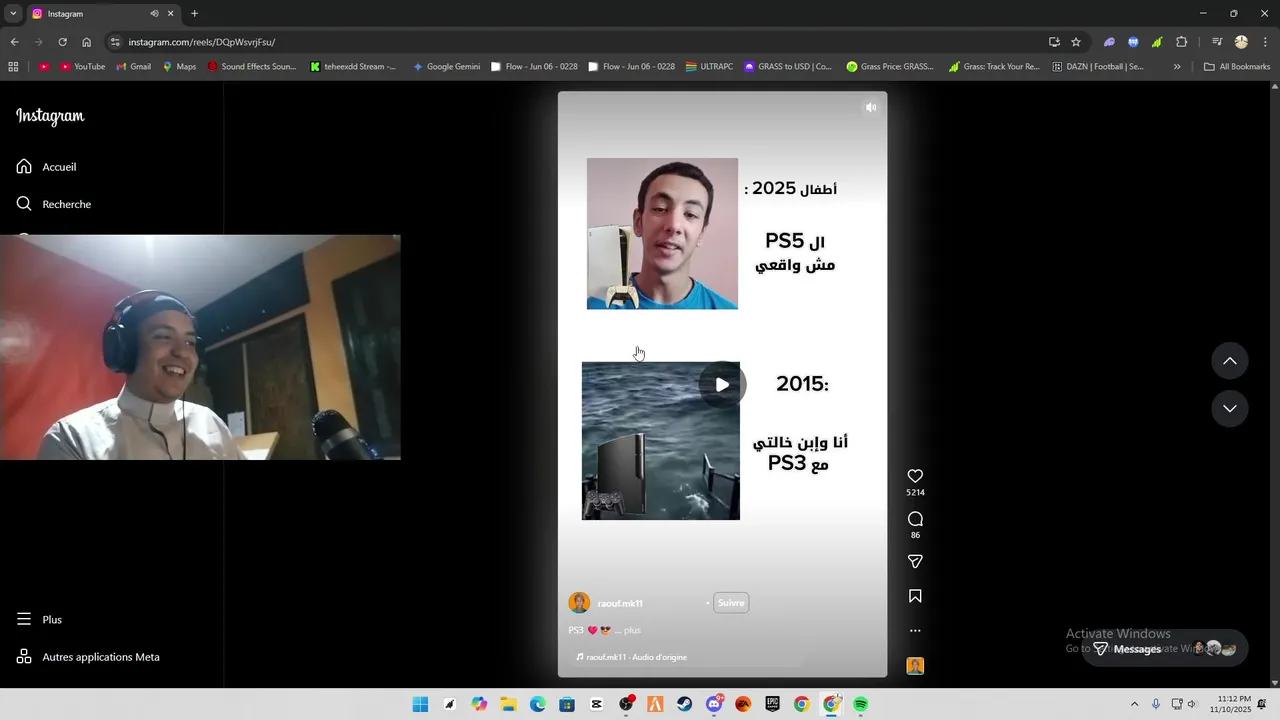The image size is (1280, 720).
Task: Go to the next reel with the down arrow
Action: pyautogui.click(x=1230, y=409)
